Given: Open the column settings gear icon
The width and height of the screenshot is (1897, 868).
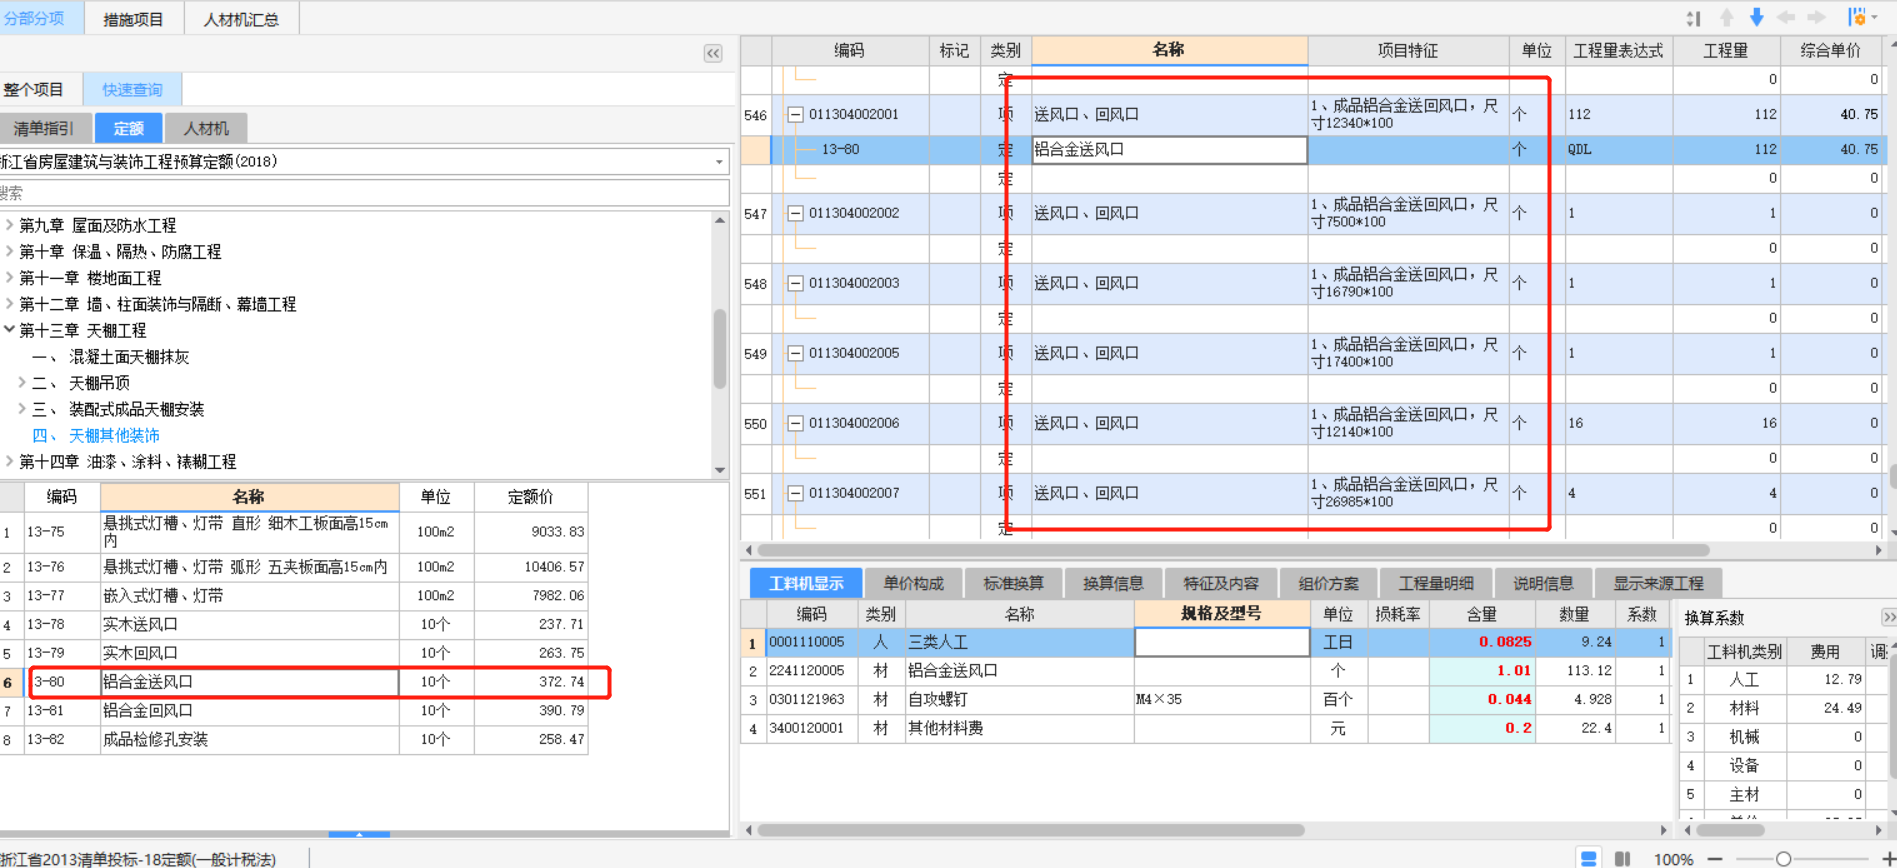Looking at the screenshot, I should coord(1857,17).
